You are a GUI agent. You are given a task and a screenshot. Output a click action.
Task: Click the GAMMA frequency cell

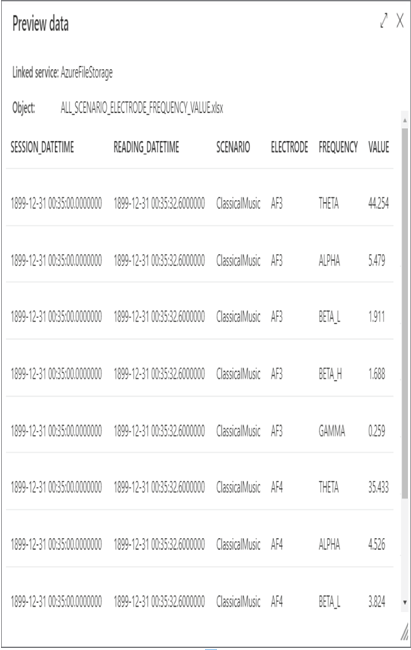tap(332, 432)
